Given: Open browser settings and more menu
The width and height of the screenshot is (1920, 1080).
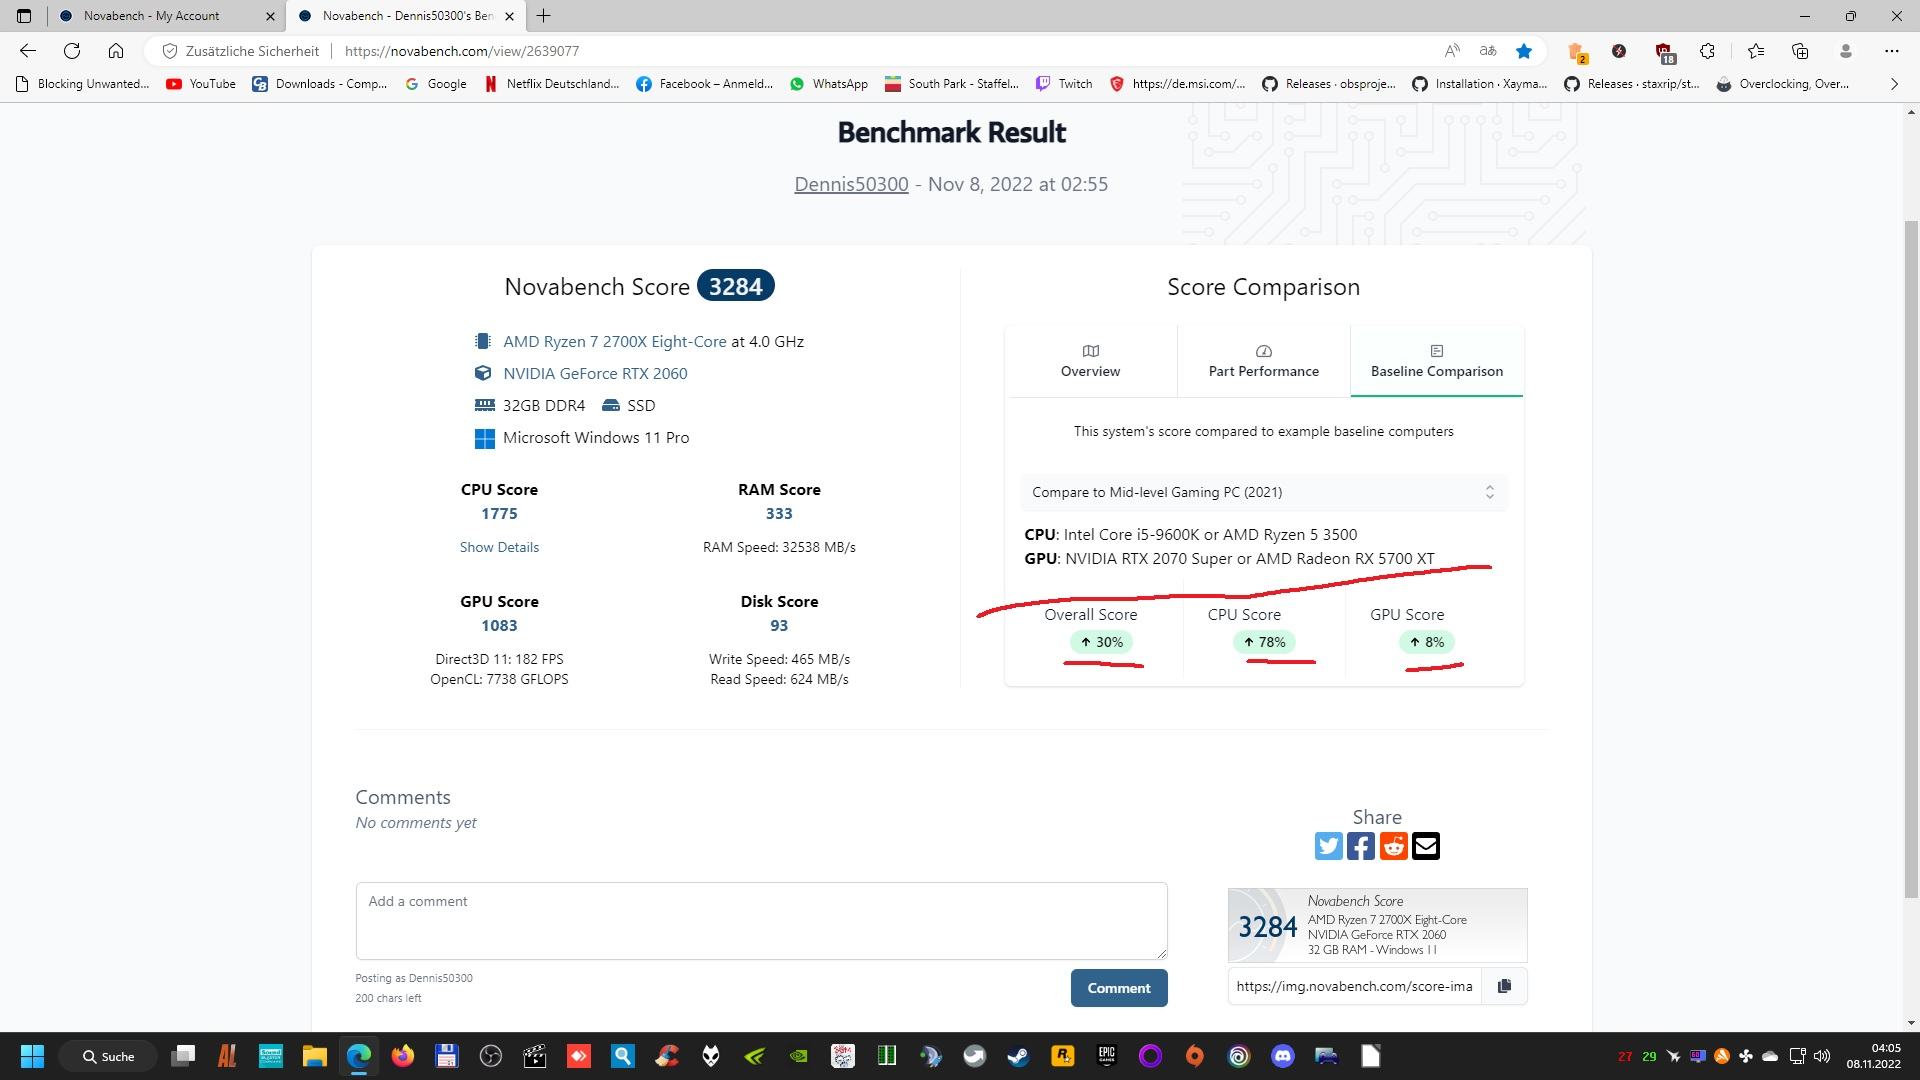Looking at the screenshot, I should (1891, 51).
